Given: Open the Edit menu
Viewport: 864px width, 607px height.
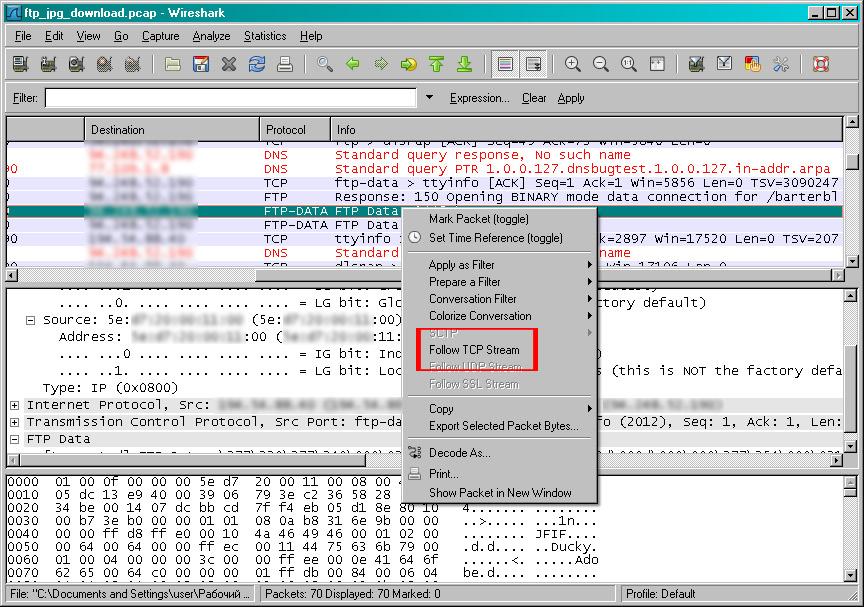Looking at the screenshot, I should pos(54,36).
